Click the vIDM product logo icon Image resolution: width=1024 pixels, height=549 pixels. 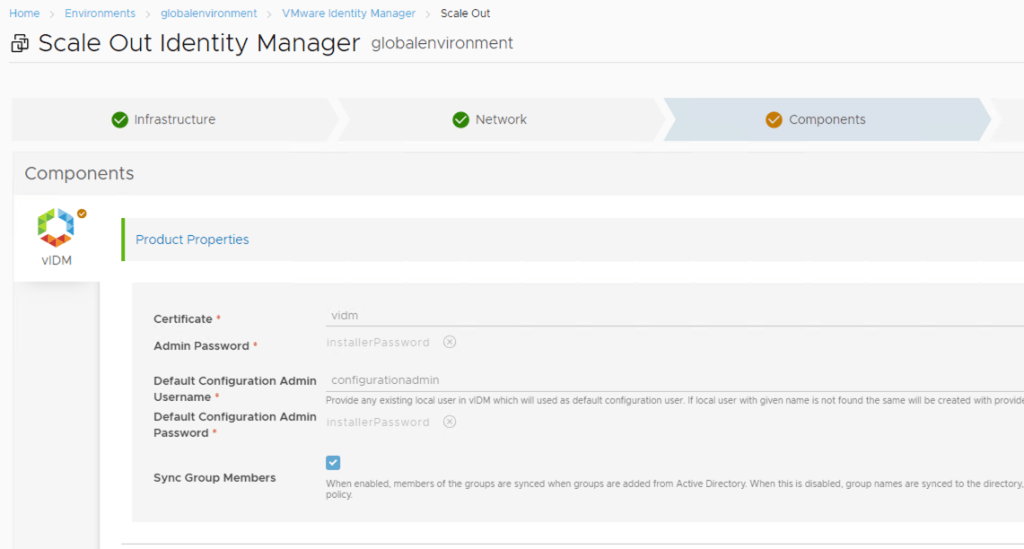point(56,228)
